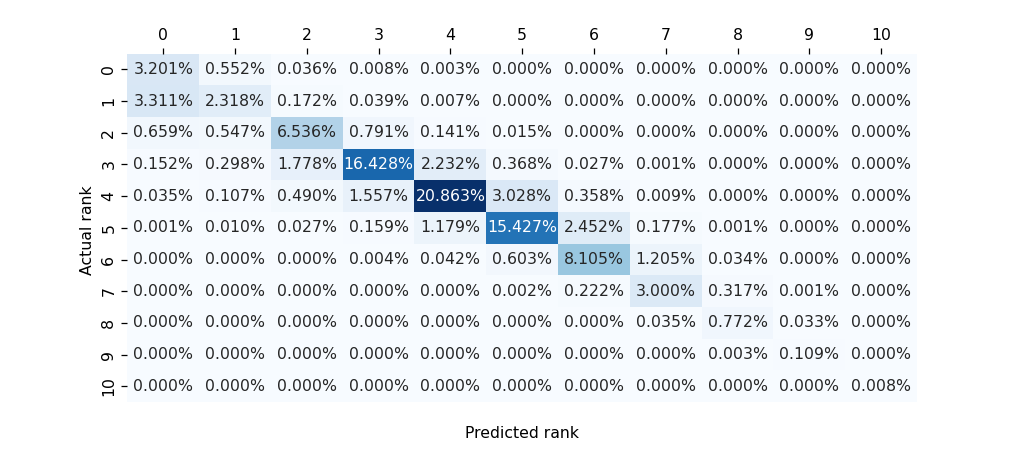Click the 8.105% cell in row 6
This screenshot has height=453, width=1019.
click(594, 259)
